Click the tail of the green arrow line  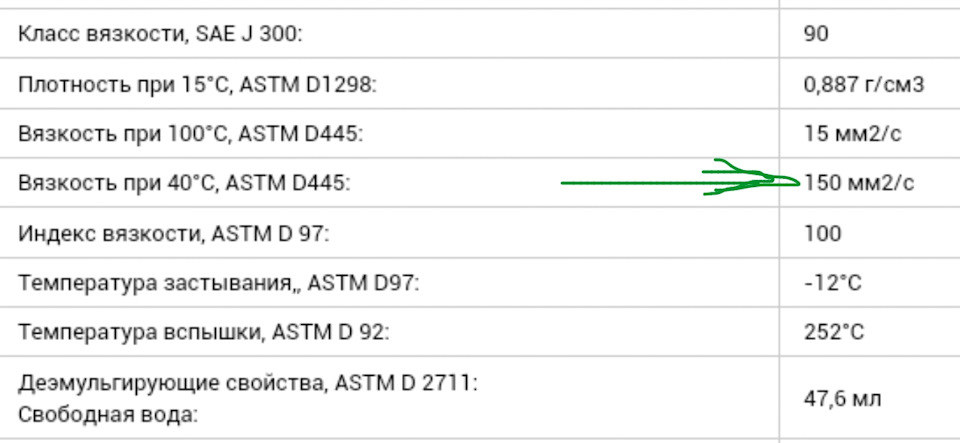(564, 183)
